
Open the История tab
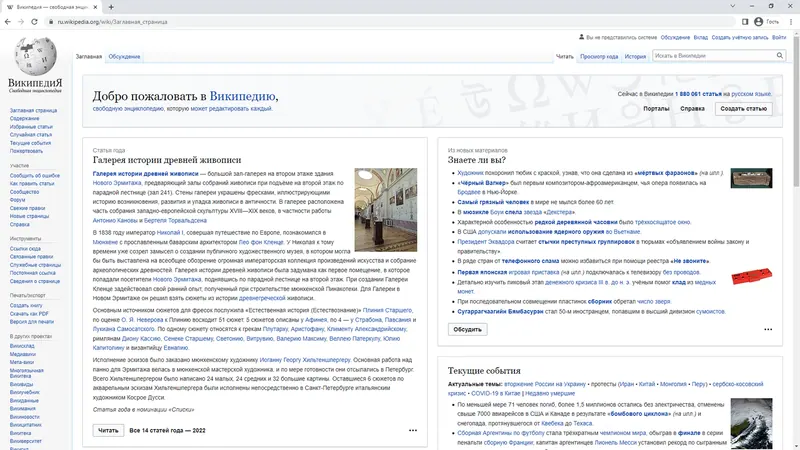click(635, 57)
